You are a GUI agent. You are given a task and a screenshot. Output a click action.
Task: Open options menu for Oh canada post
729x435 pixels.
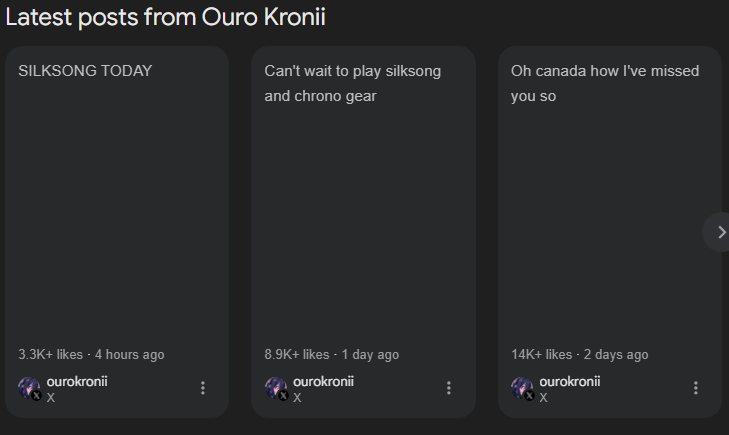pos(696,388)
